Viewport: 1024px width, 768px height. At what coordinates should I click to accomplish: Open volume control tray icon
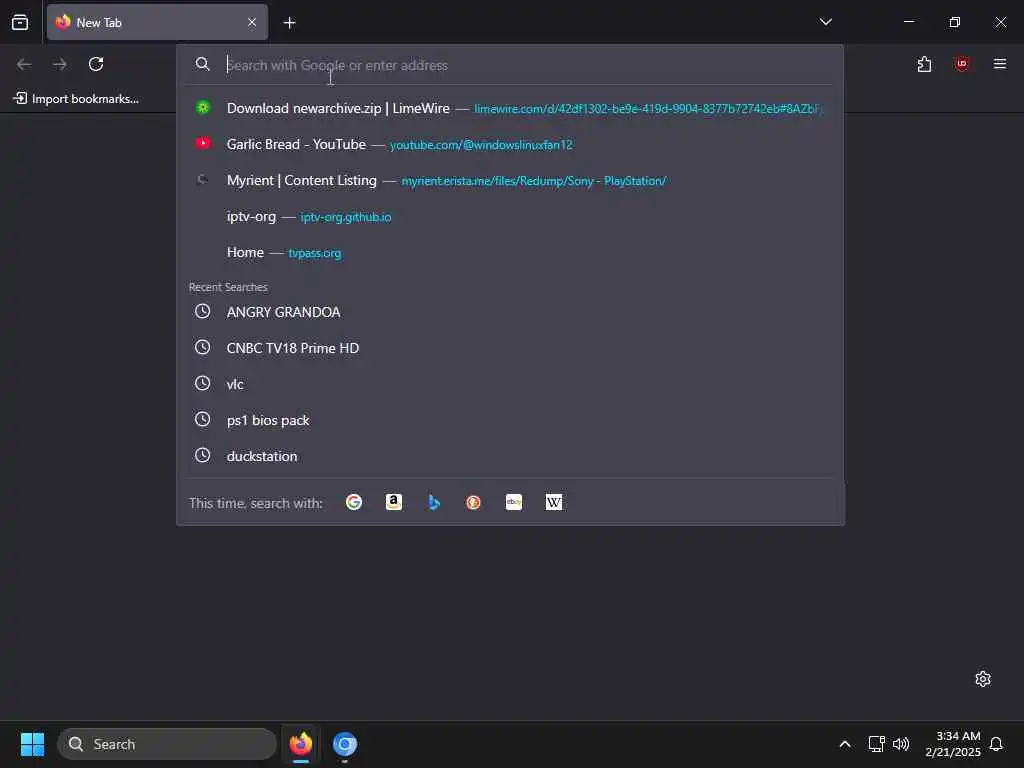(901, 744)
